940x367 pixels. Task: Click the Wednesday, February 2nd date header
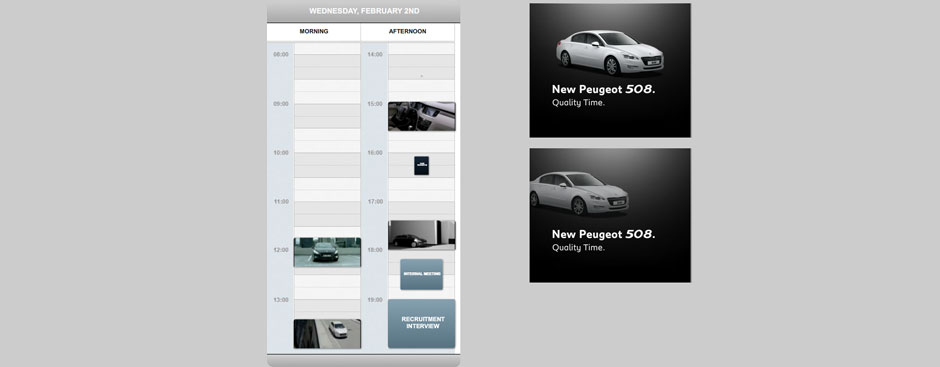point(364,11)
